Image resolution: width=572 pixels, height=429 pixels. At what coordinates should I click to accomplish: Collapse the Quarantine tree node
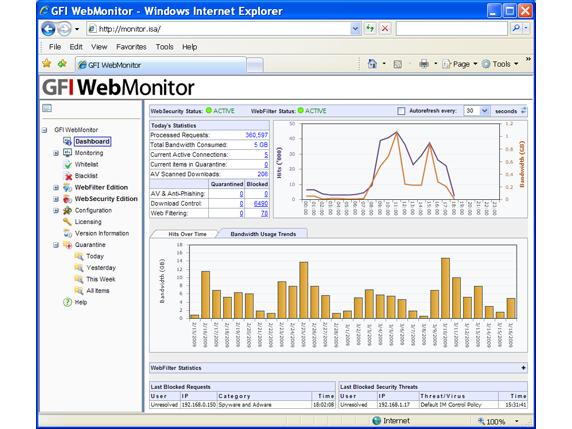56,245
